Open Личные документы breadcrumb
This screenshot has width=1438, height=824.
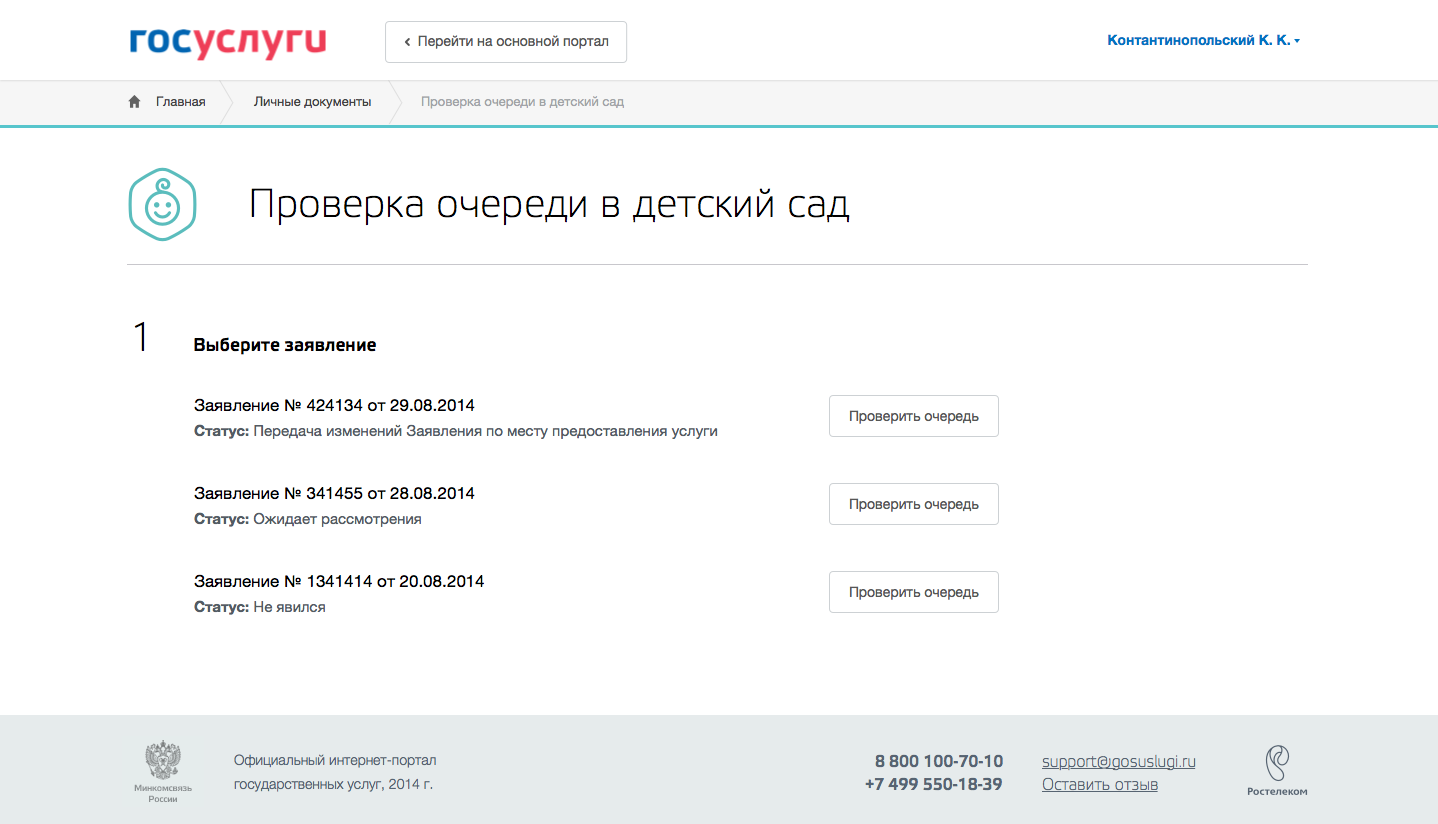[312, 102]
